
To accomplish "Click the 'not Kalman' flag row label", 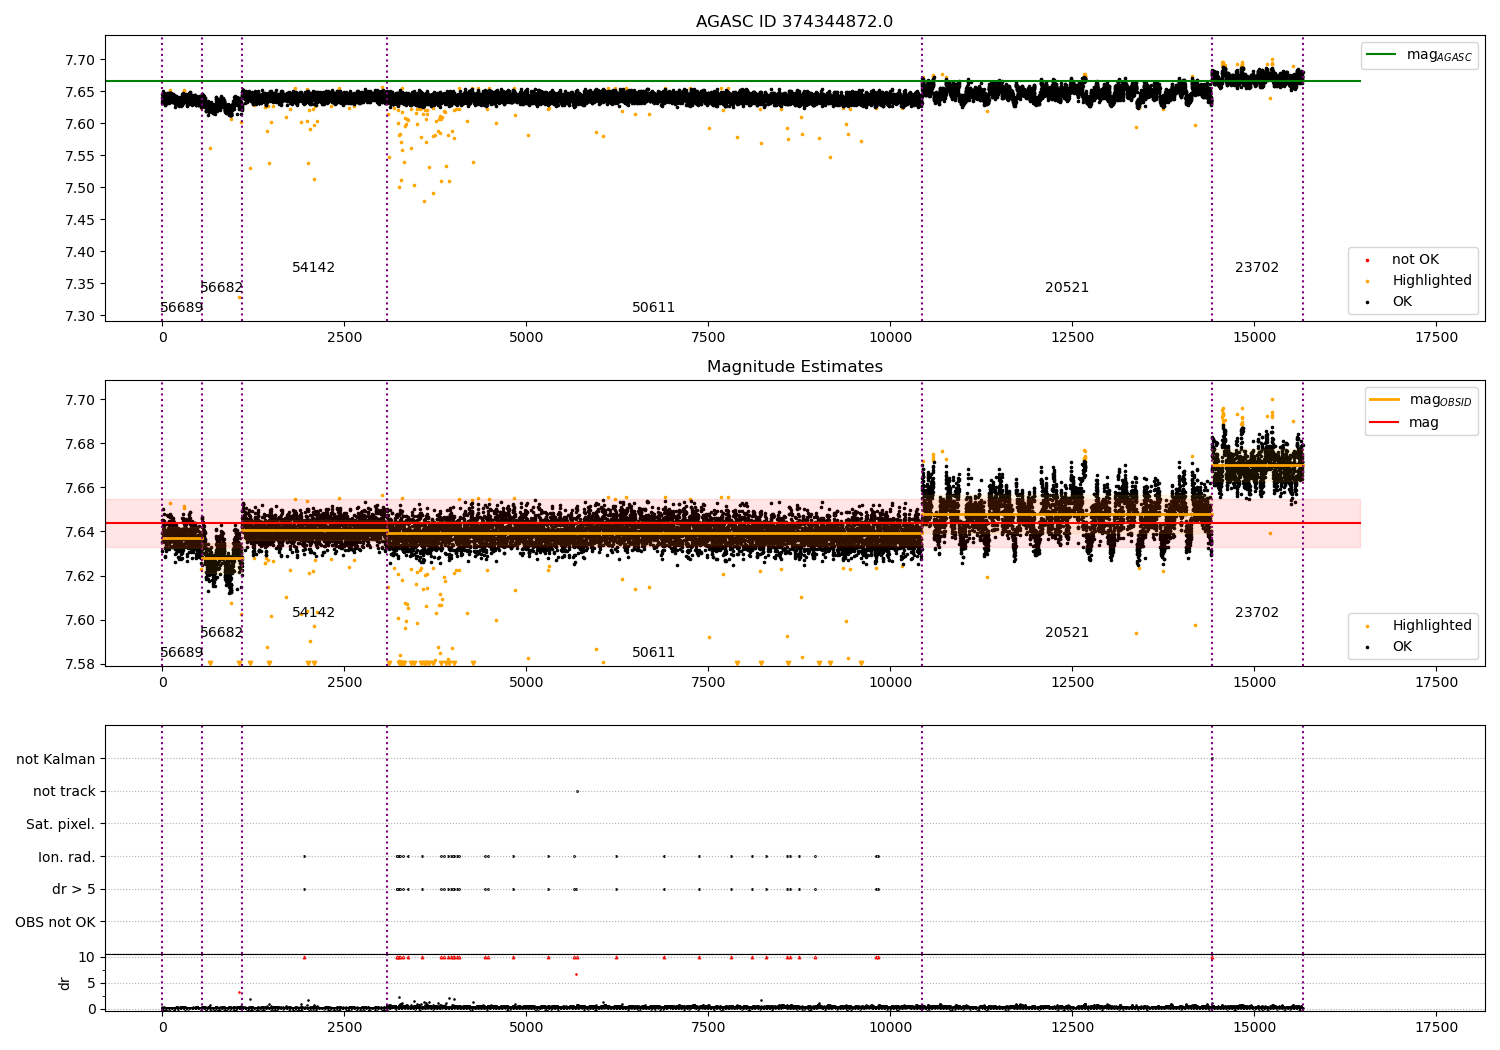I will (x=56, y=760).
